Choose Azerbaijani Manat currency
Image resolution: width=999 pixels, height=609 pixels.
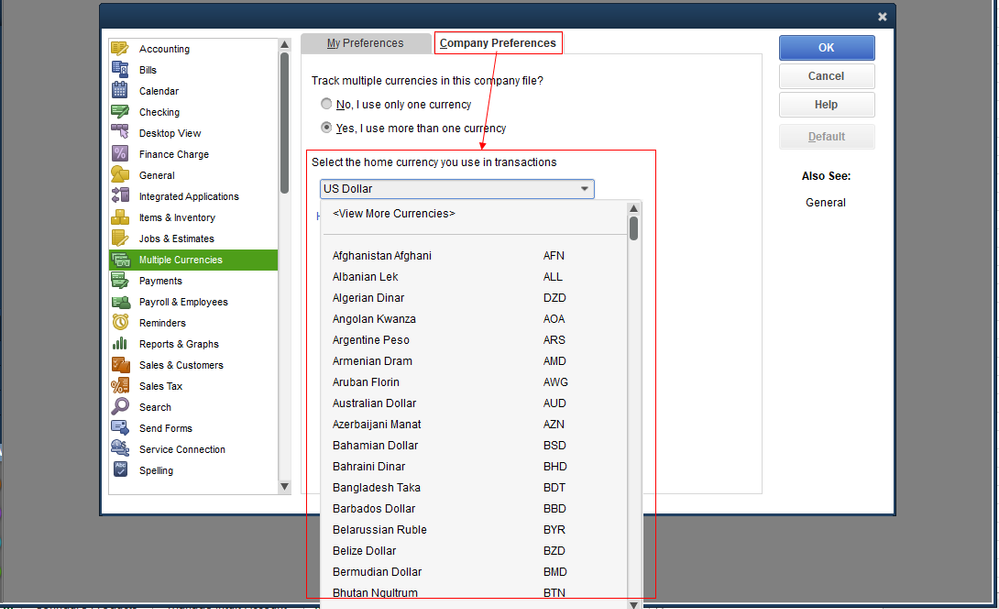475,424
